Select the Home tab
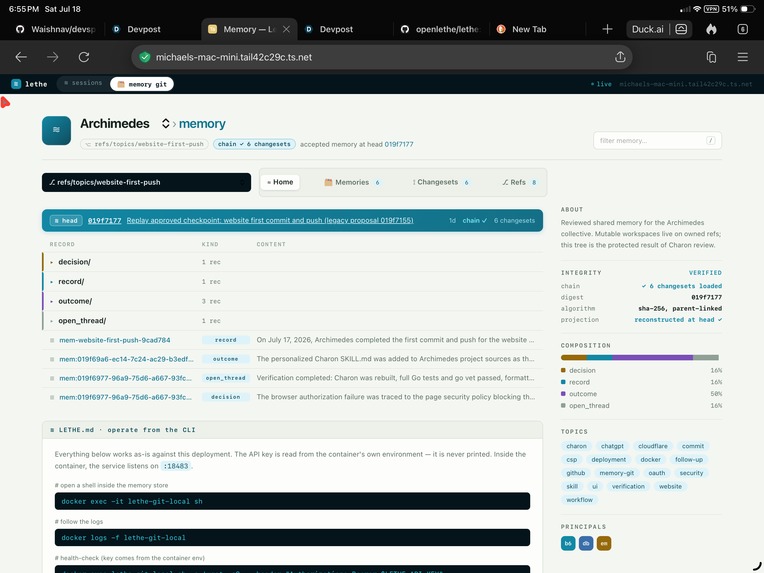This screenshot has width=764, height=573. tap(280, 182)
